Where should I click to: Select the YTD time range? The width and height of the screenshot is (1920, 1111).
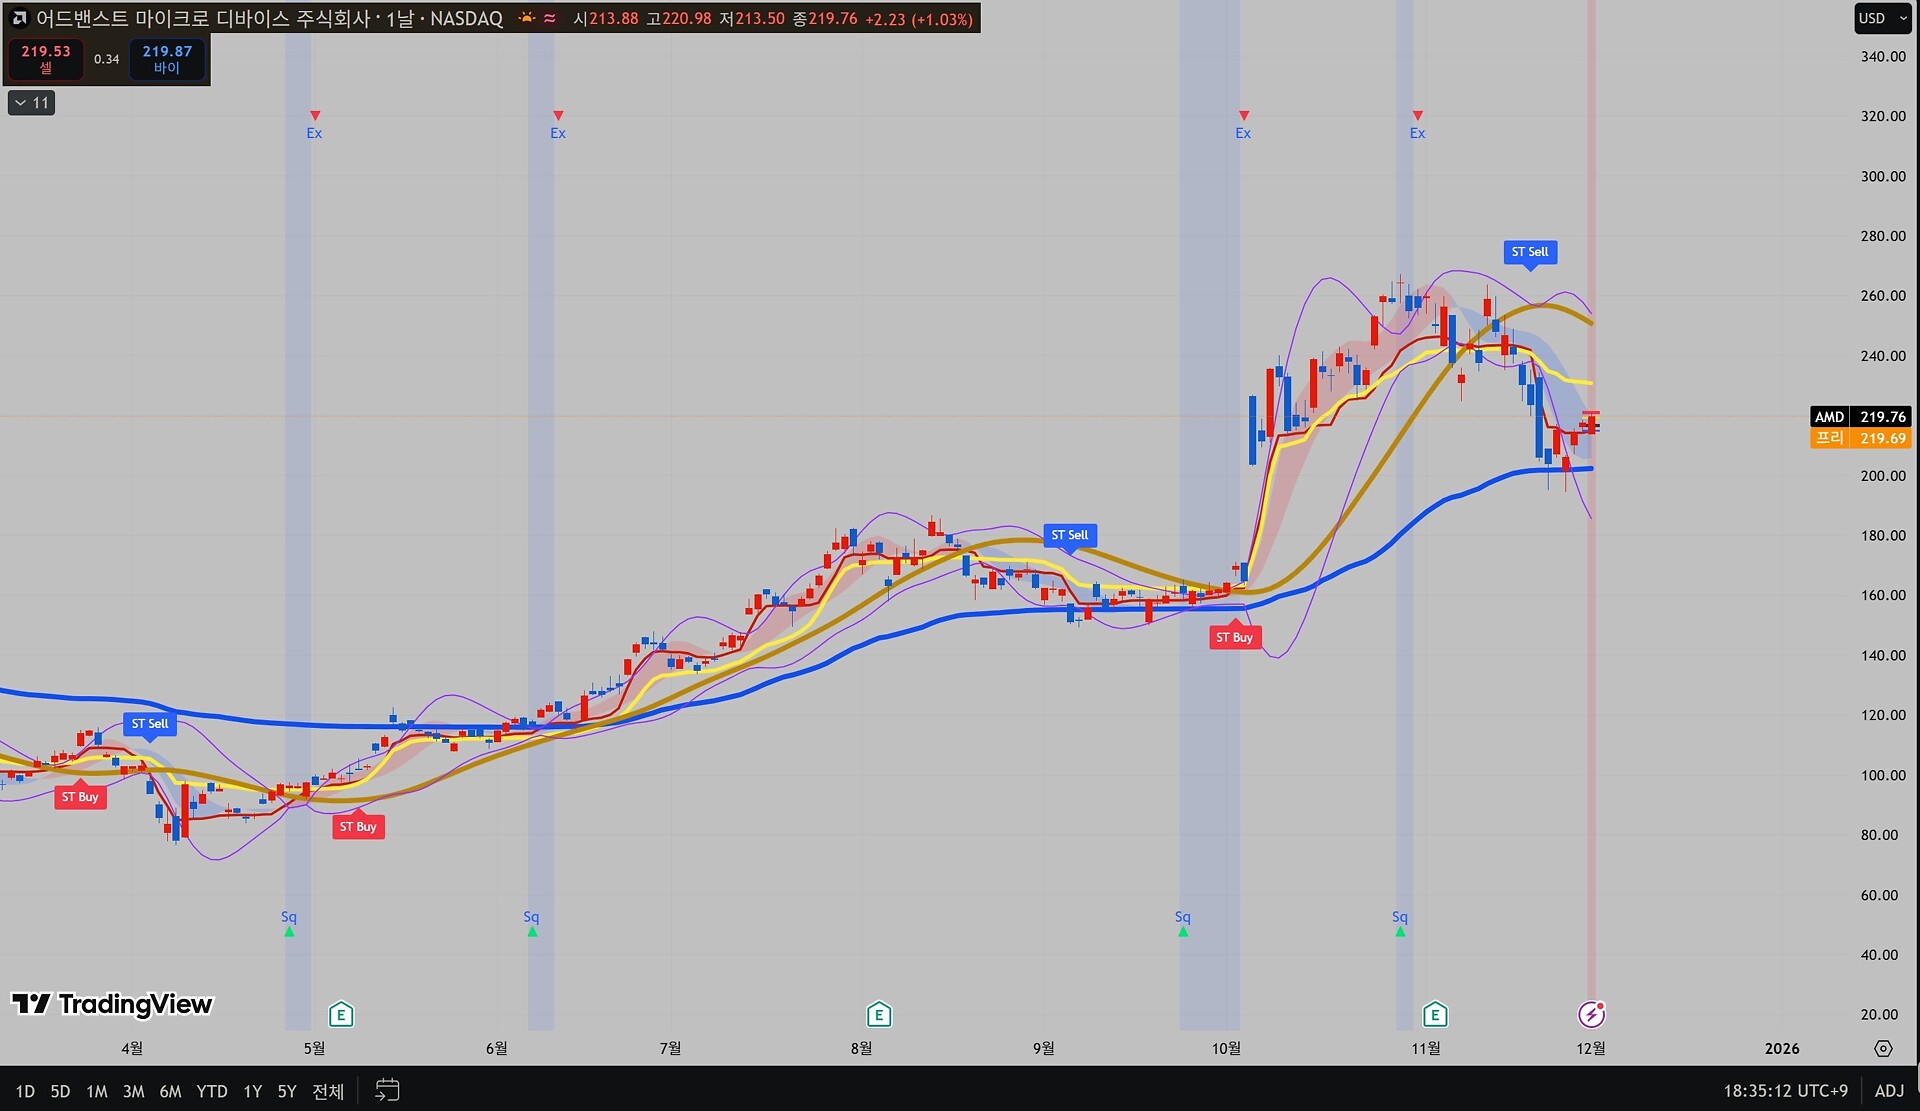click(x=211, y=1091)
